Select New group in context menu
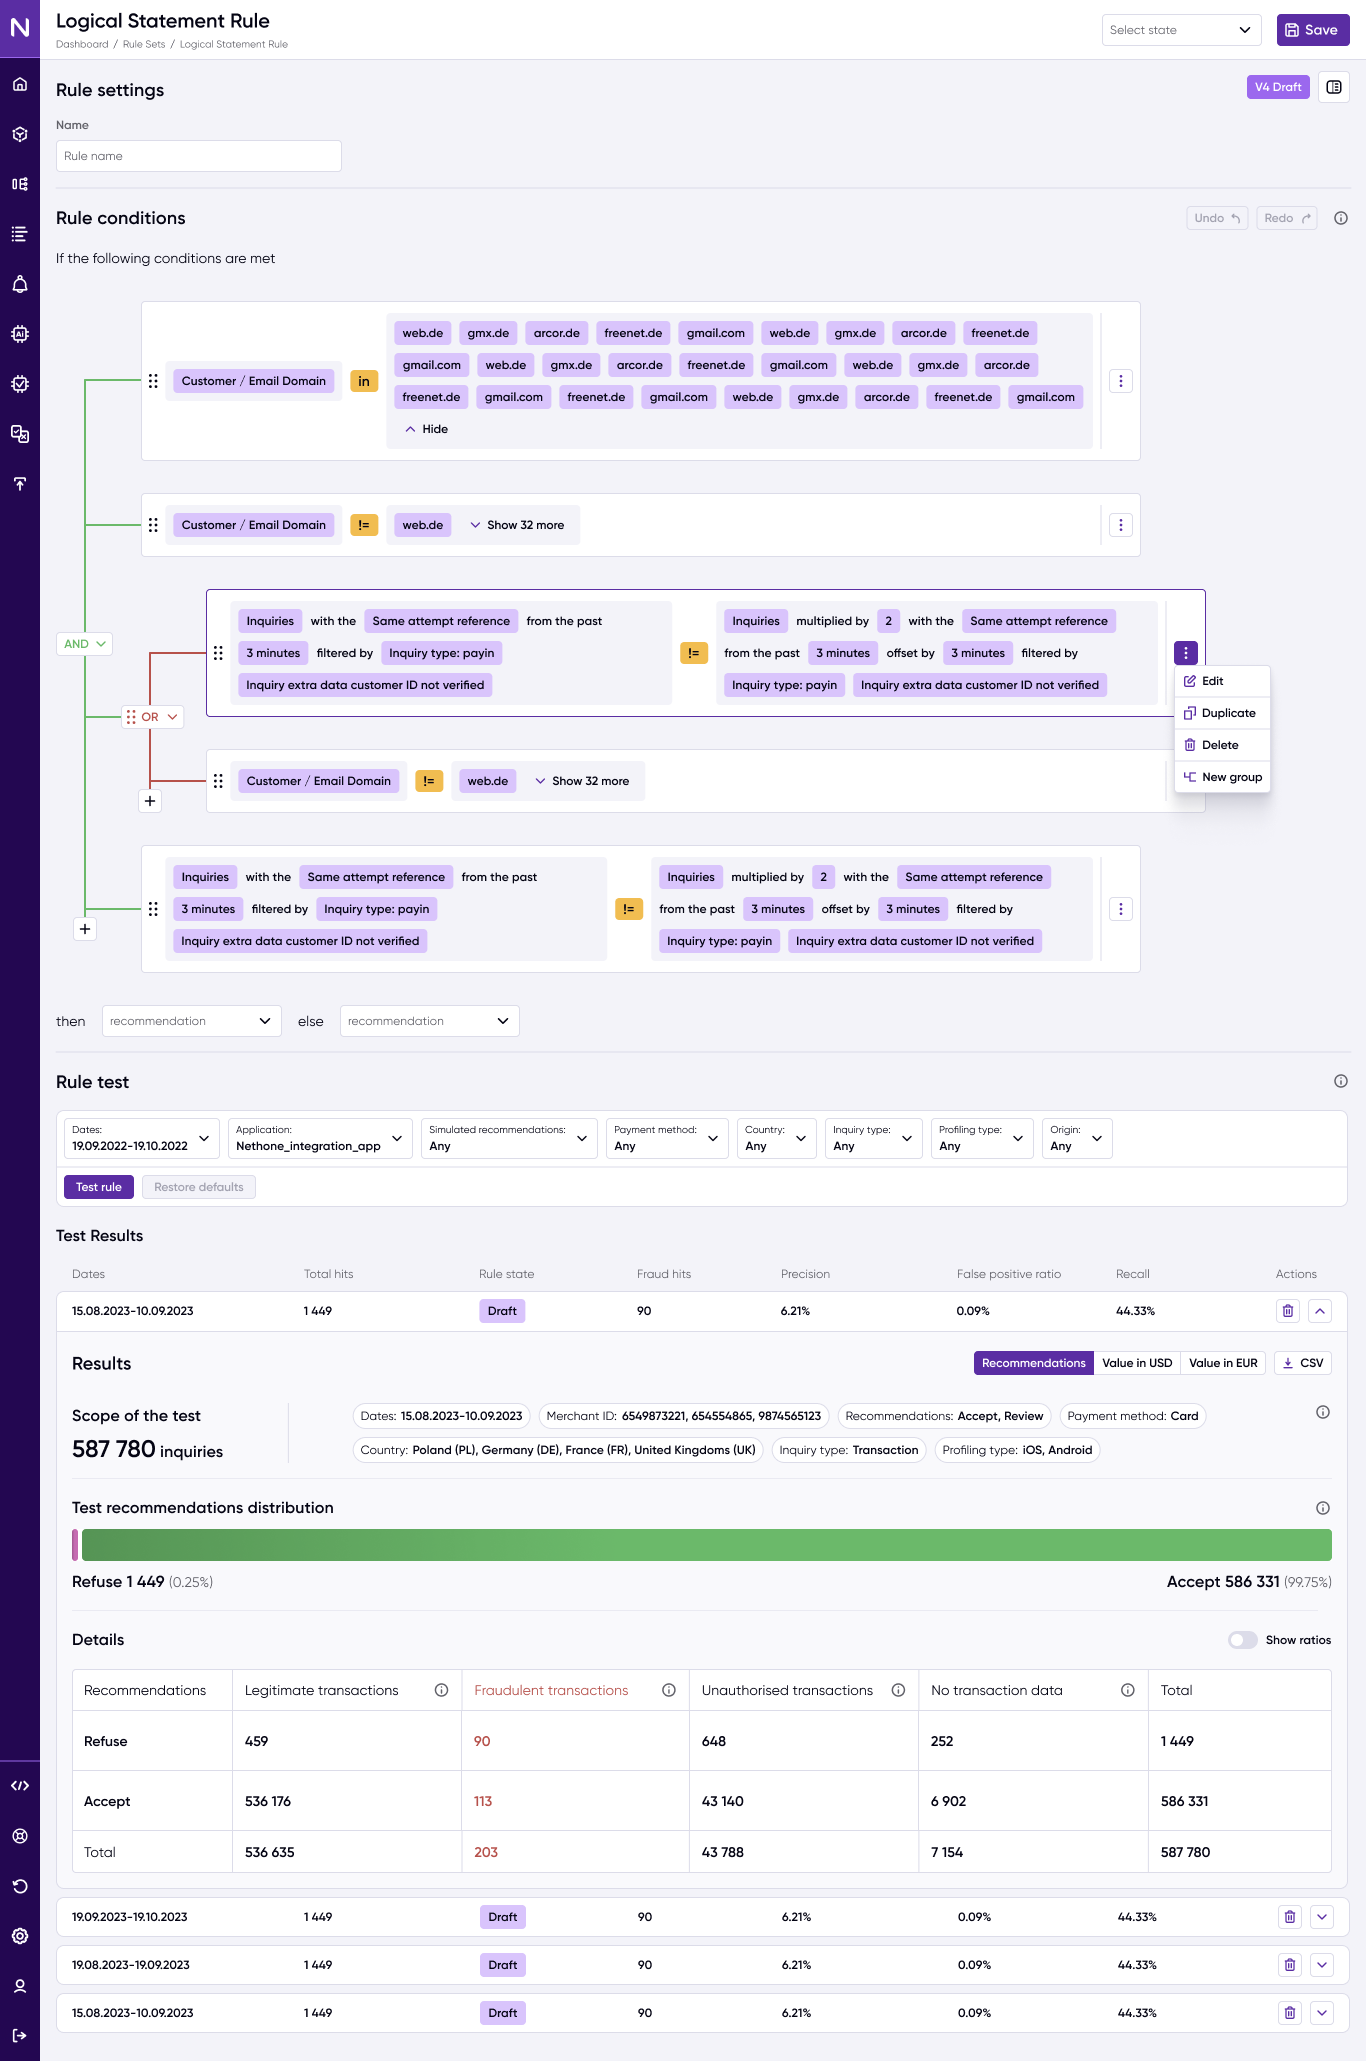This screenshot has width=1366, height=2061. coord(1222,777)
